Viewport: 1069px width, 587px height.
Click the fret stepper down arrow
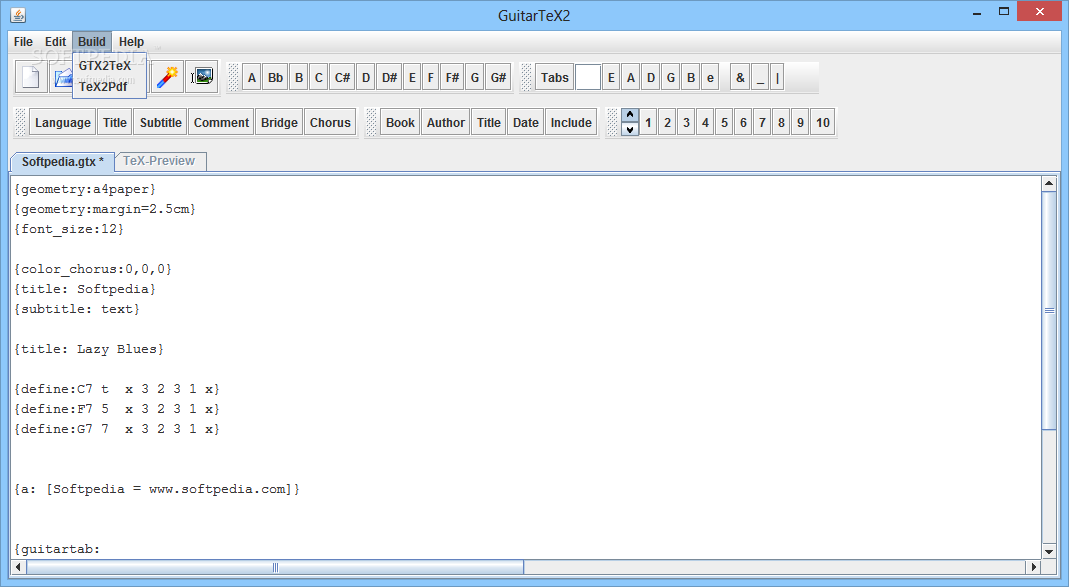pos(630,130)
